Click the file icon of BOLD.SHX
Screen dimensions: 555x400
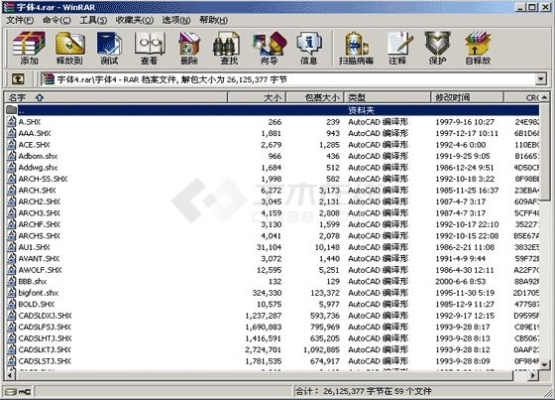coord(11,304)
